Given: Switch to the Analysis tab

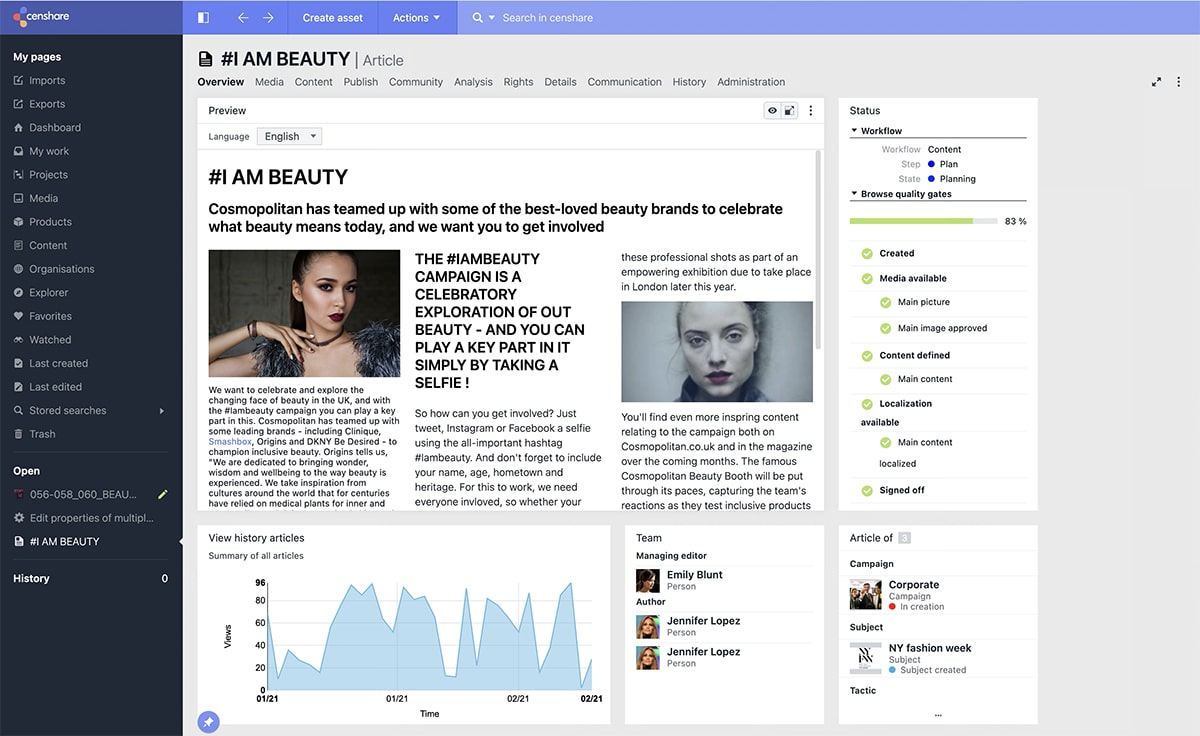Looking at the screenshot, I should pyautogui.click(x=473, y=82).
